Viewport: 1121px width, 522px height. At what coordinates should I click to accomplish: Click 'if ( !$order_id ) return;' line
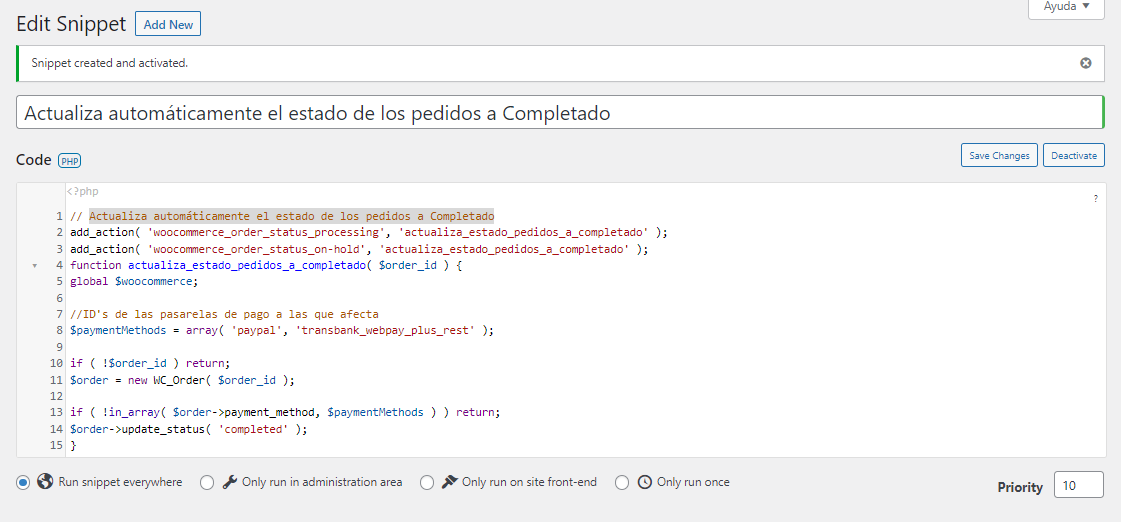(x=150, y=363)
